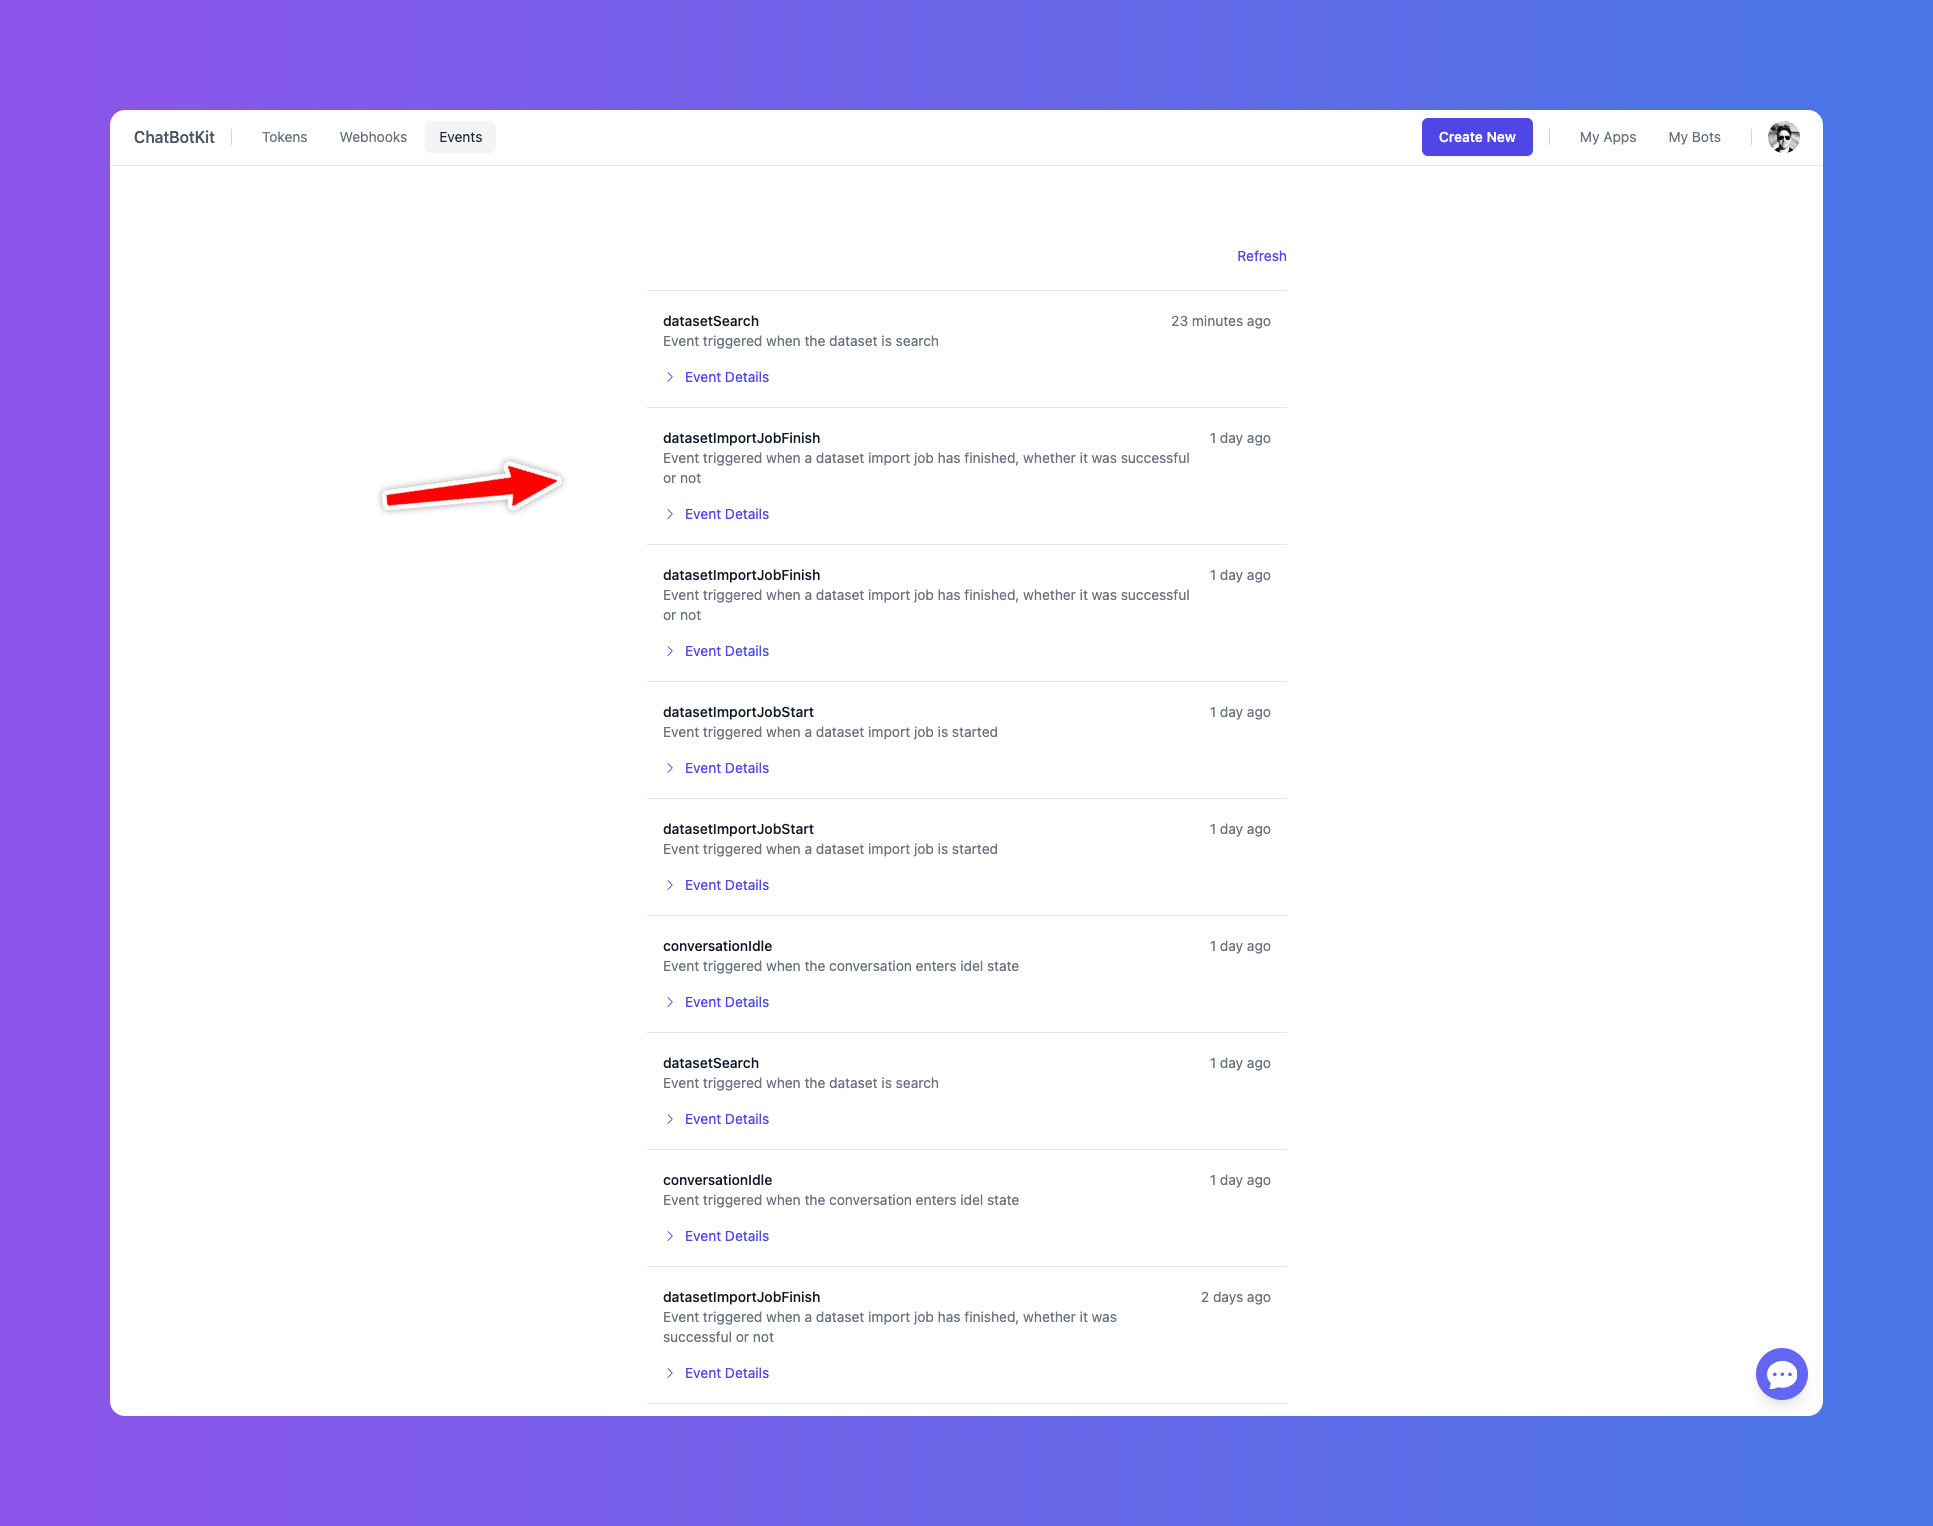
Task: Switch to the Tokens tab
Action: (284, 137)
